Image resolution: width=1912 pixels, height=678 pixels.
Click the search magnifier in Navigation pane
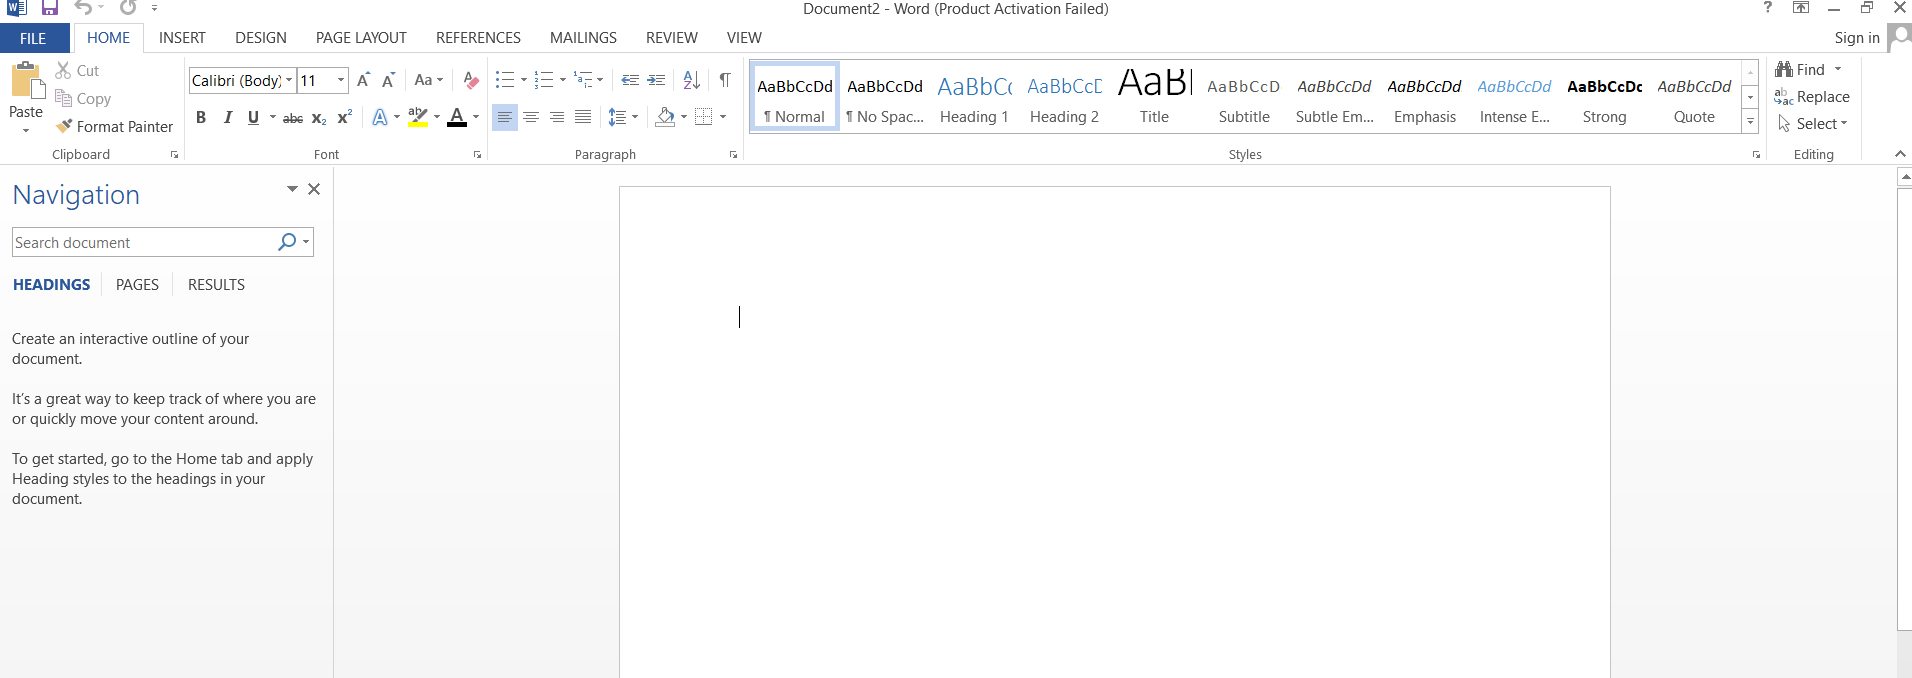pyautogui.click(x=287, y=242)
